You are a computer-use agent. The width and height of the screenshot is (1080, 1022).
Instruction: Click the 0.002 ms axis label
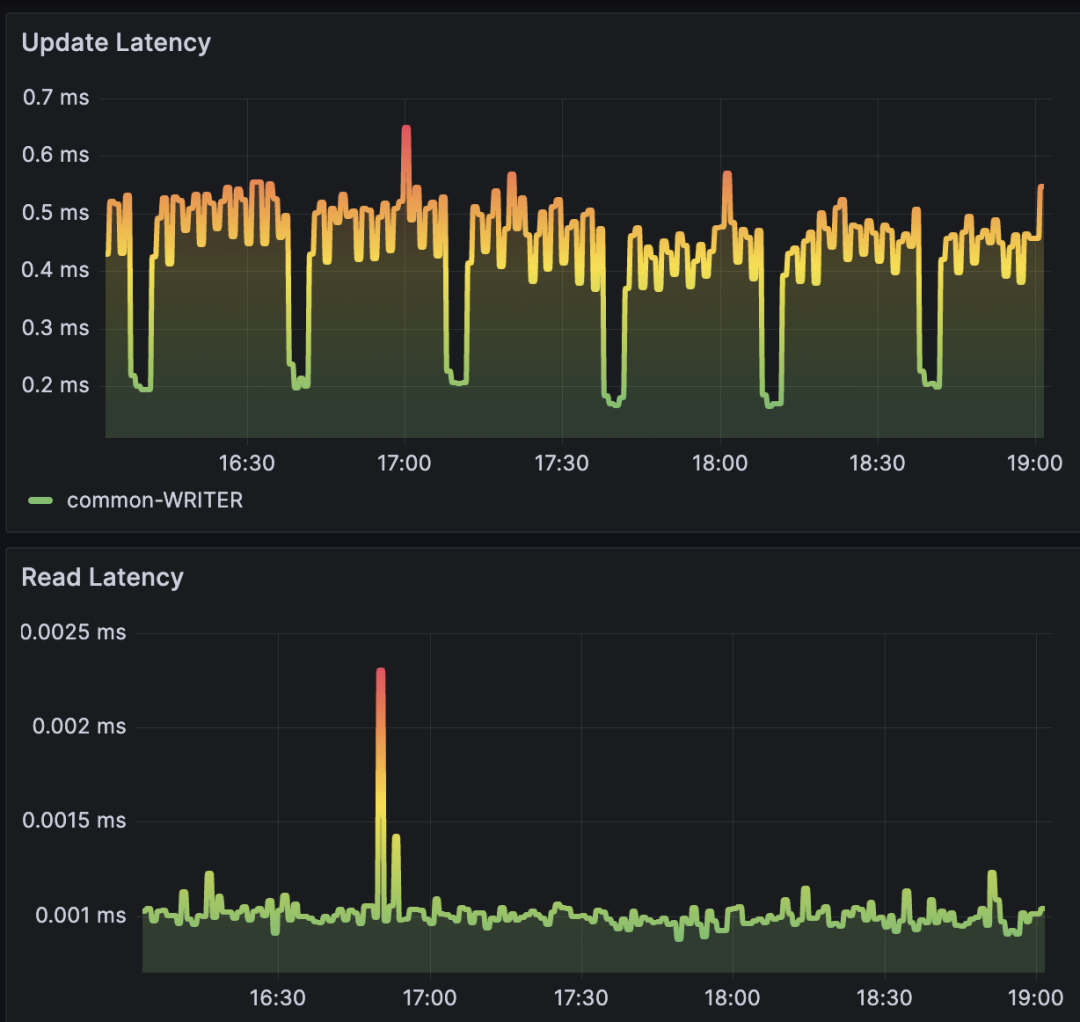pyautogui.click(x=79, y=726)
